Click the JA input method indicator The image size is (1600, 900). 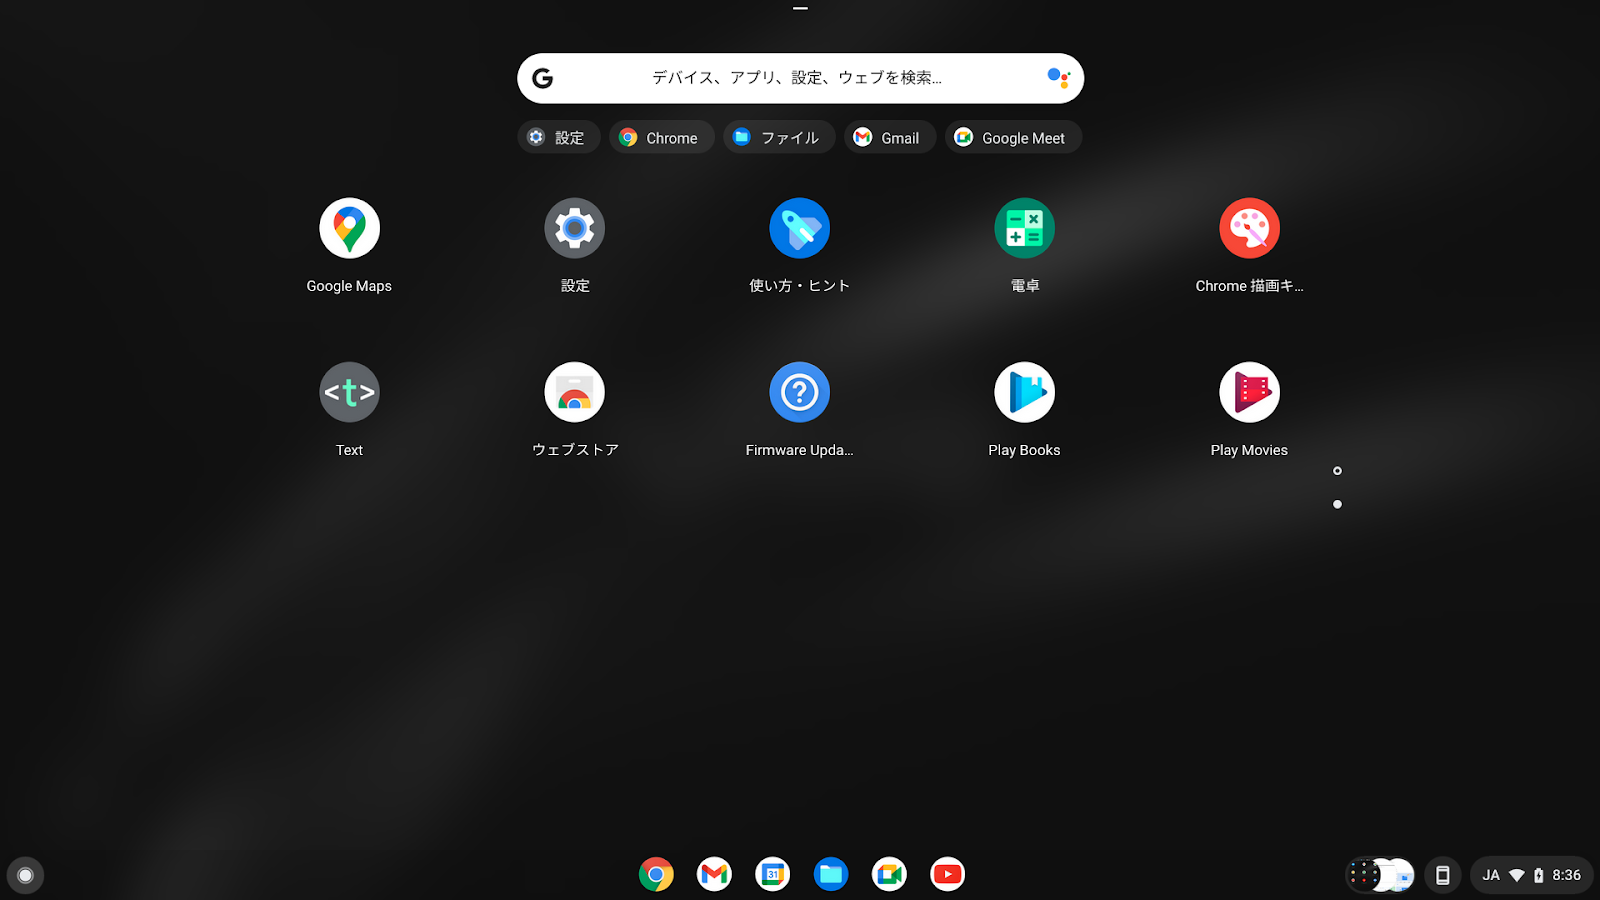coord(1490,875)
